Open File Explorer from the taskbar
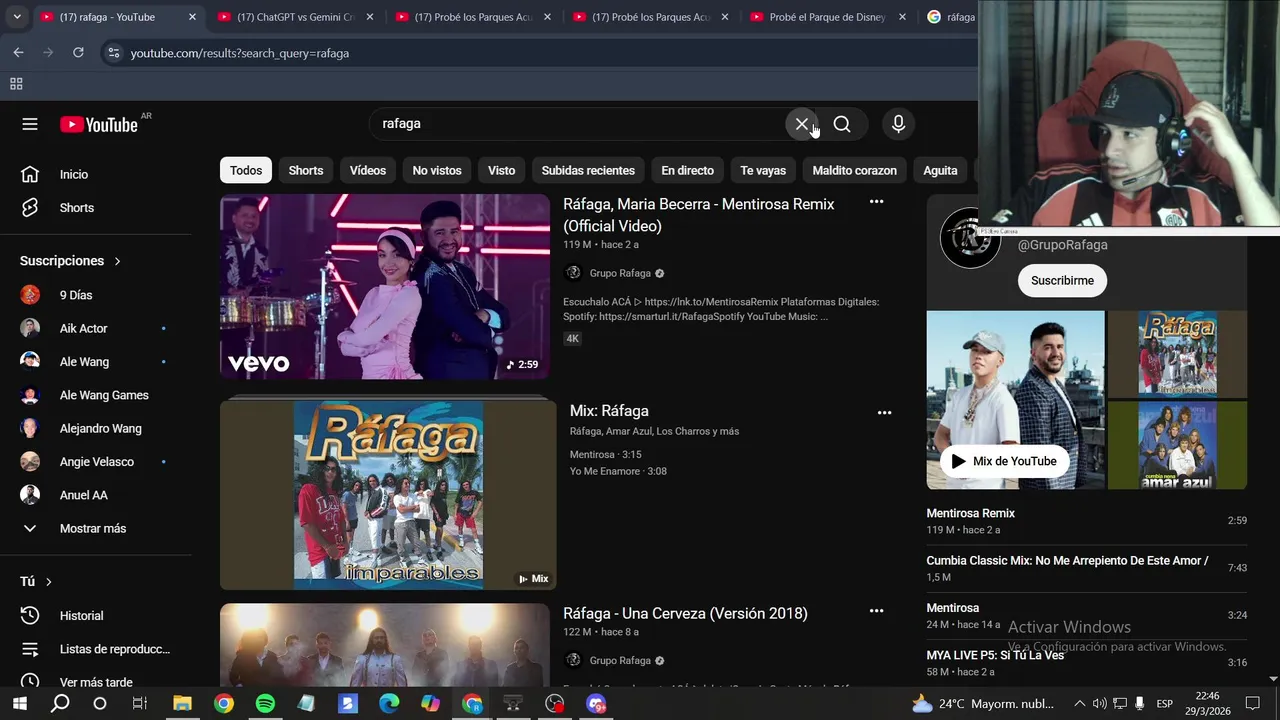The width and height of the screenshot is (1280, 720). [x=182, y=704]
